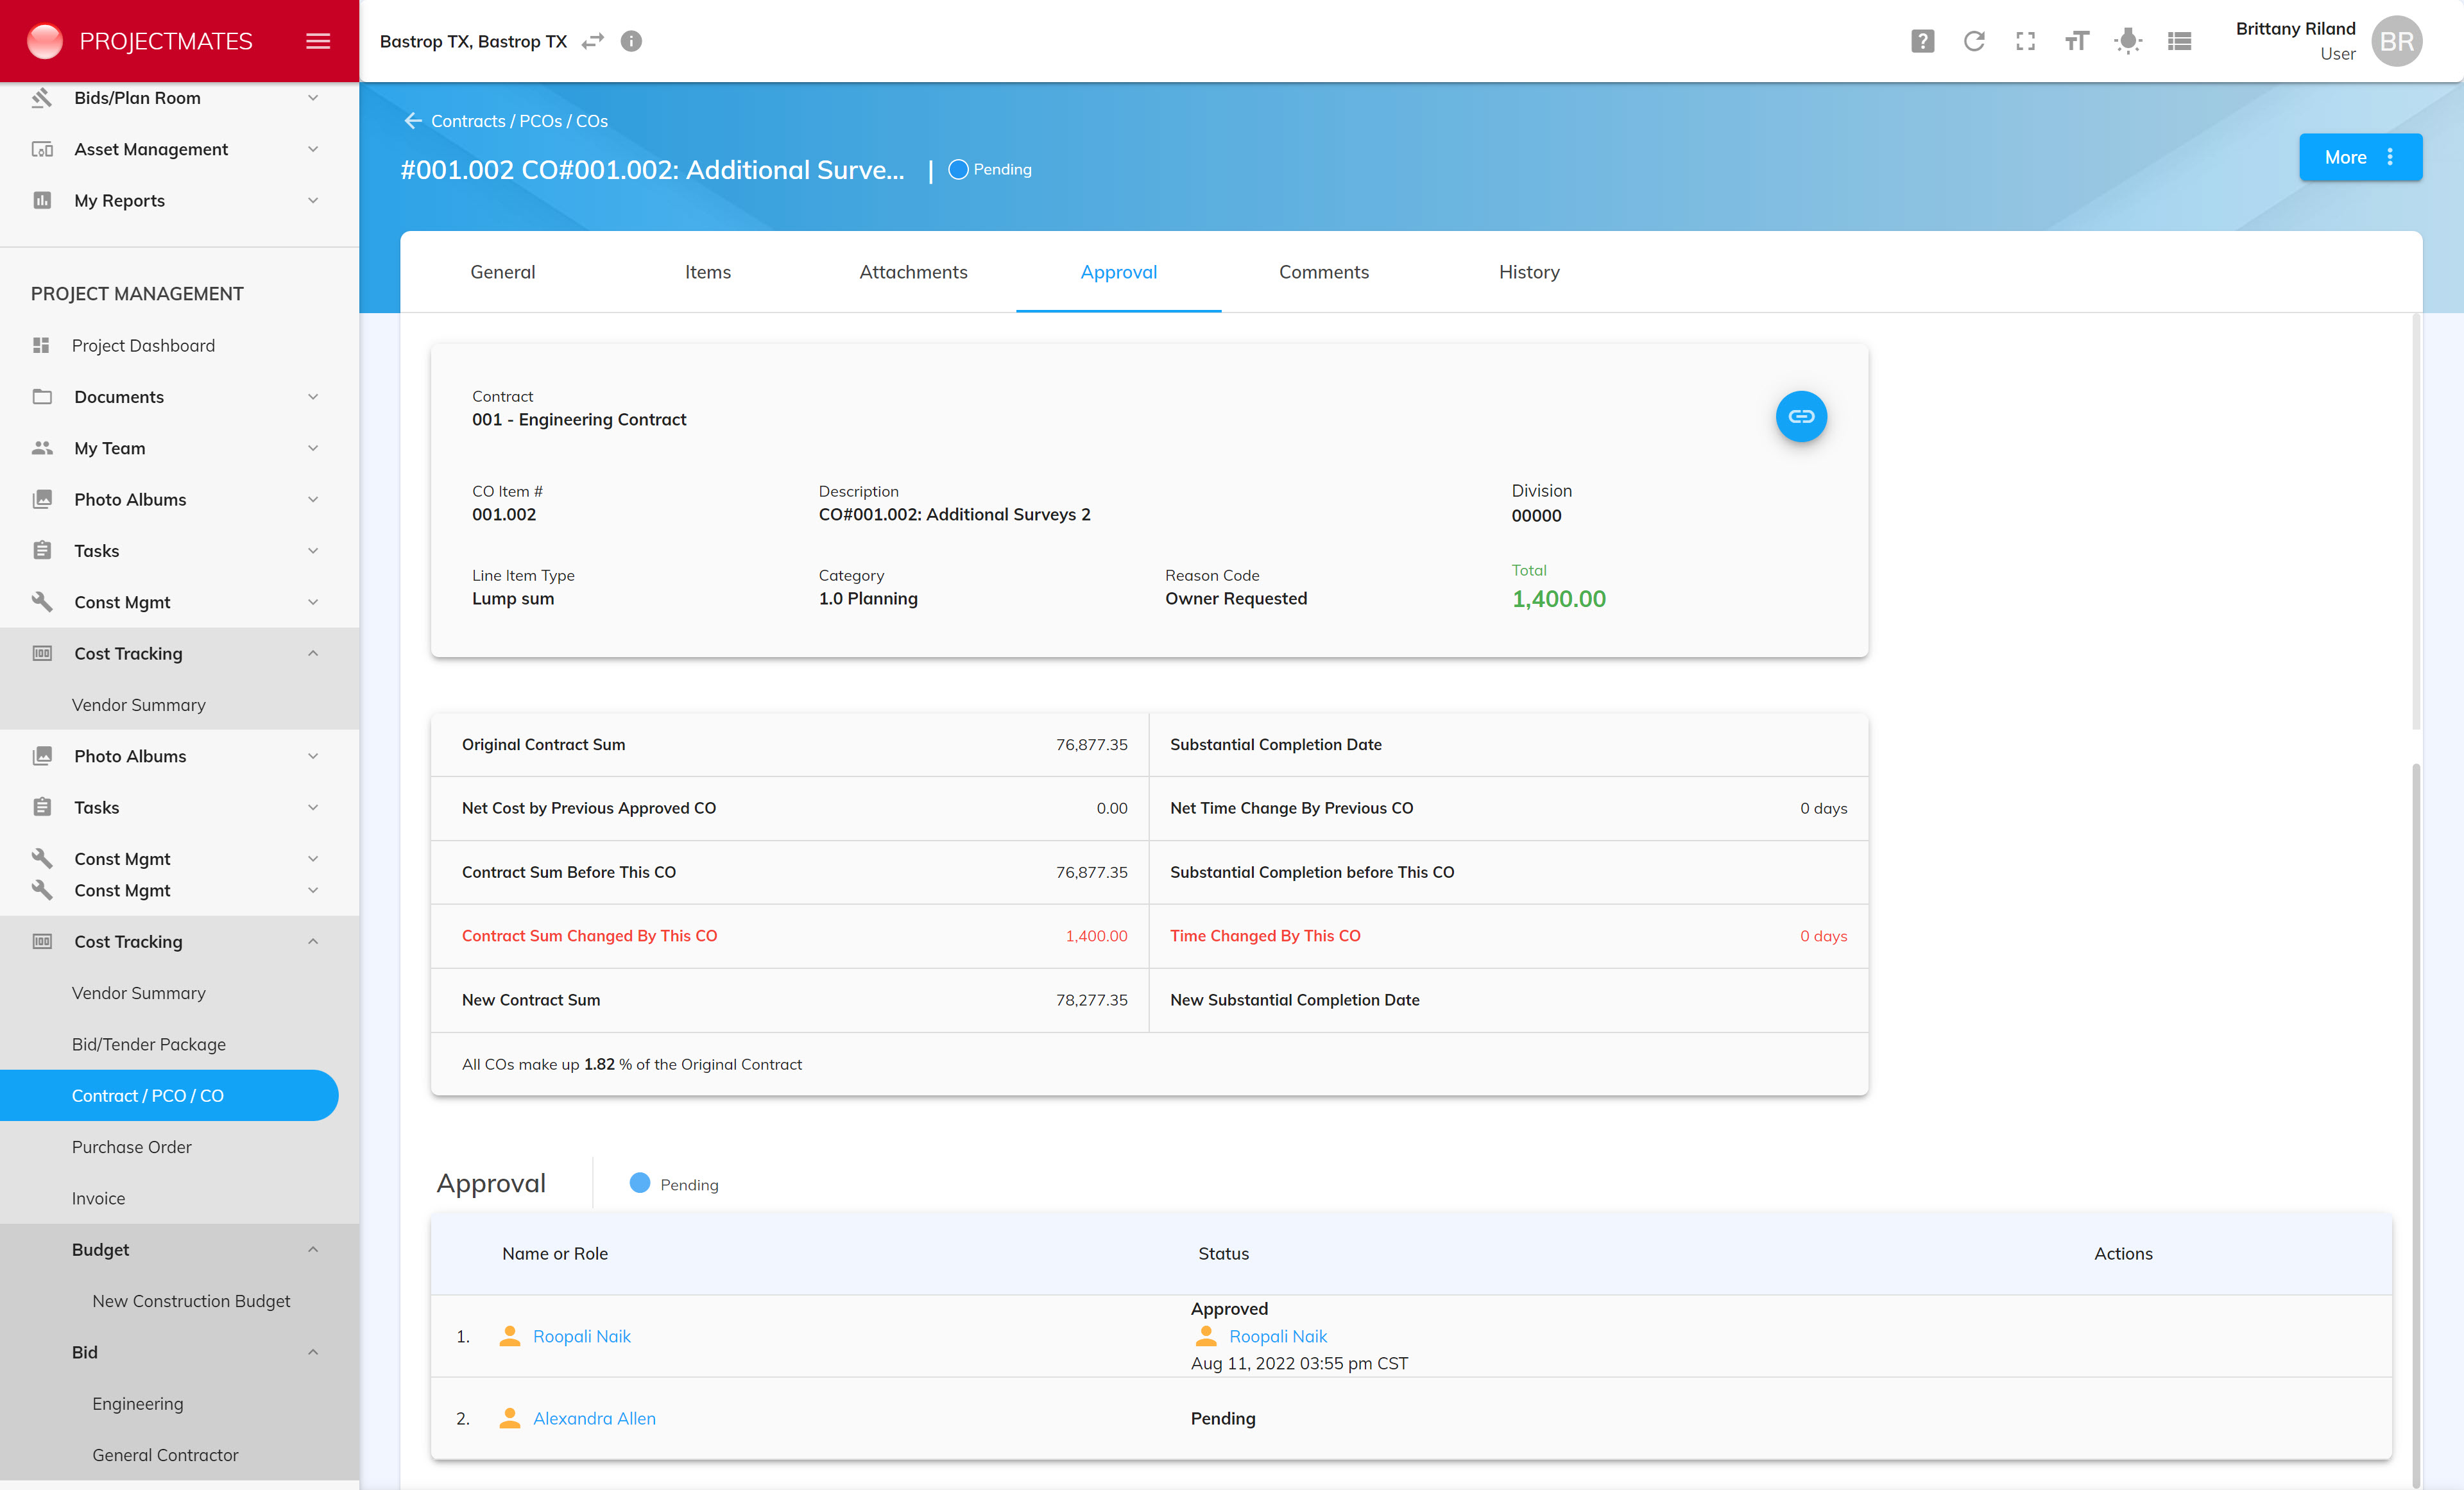Expand the My Team sidebar menu
Screen dimensions: 2464x1490
tap(313, 448)
